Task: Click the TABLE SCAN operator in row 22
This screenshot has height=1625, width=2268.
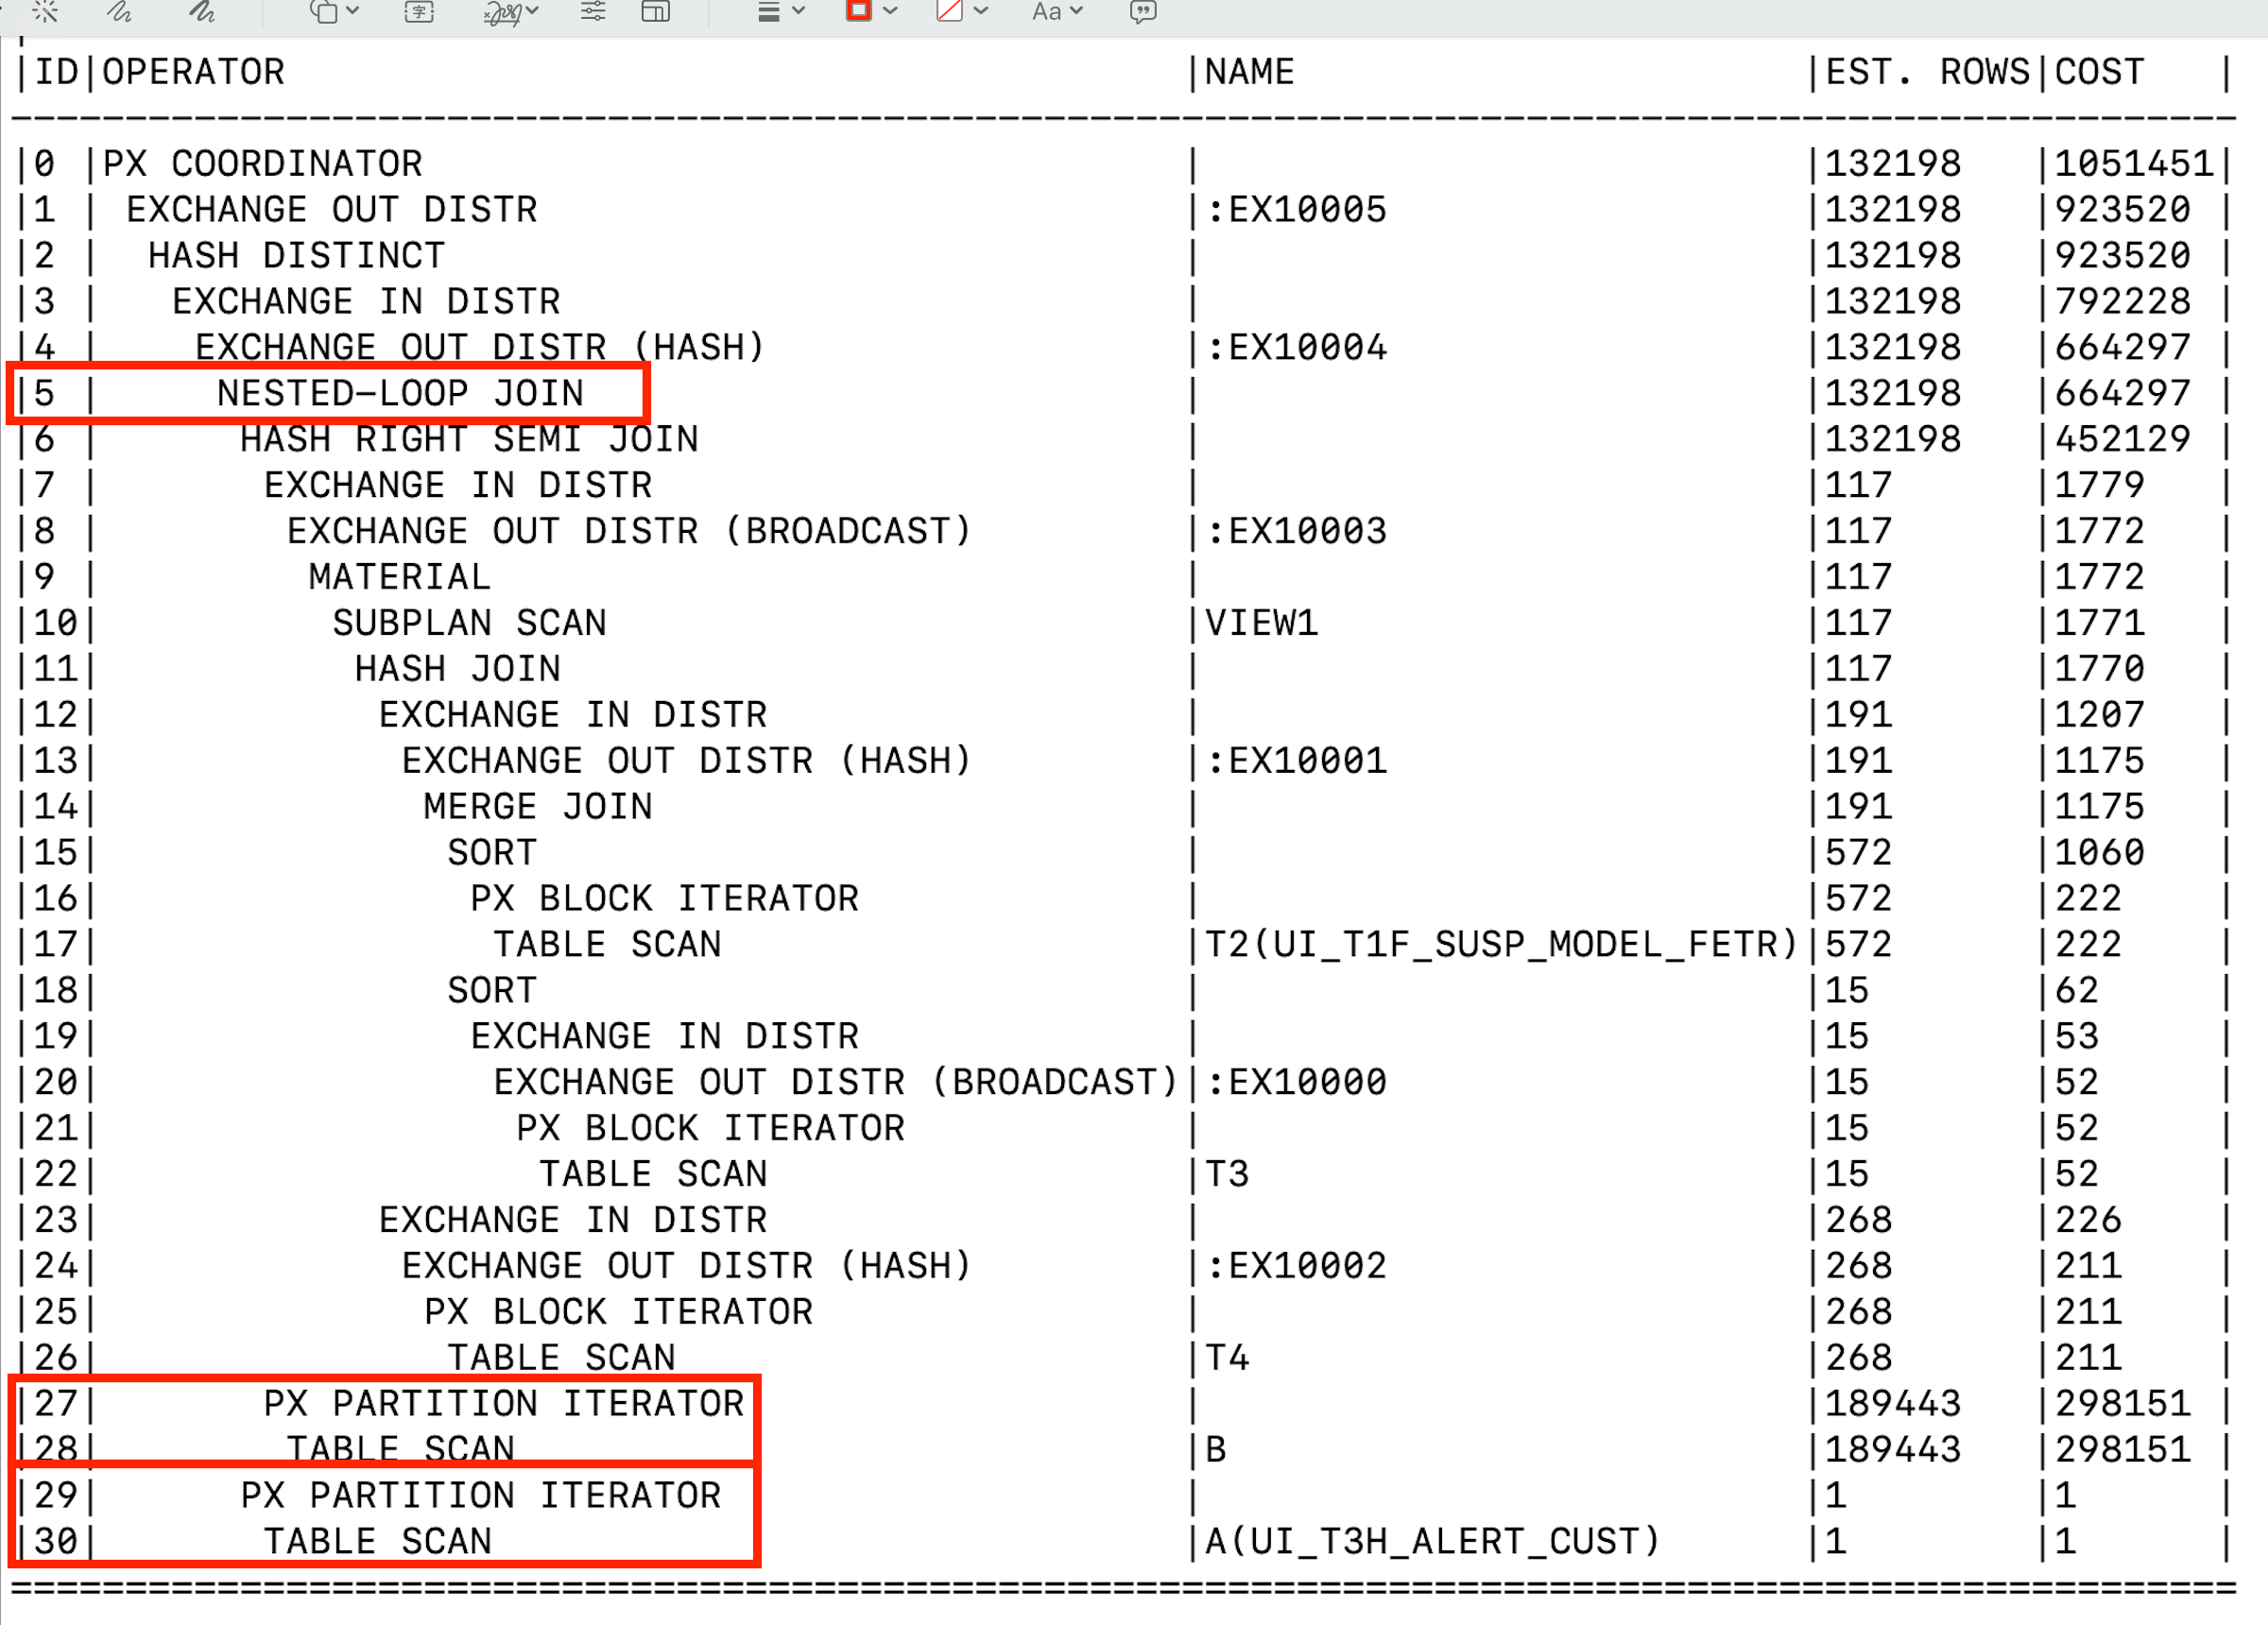Action: click(653, 1174)
